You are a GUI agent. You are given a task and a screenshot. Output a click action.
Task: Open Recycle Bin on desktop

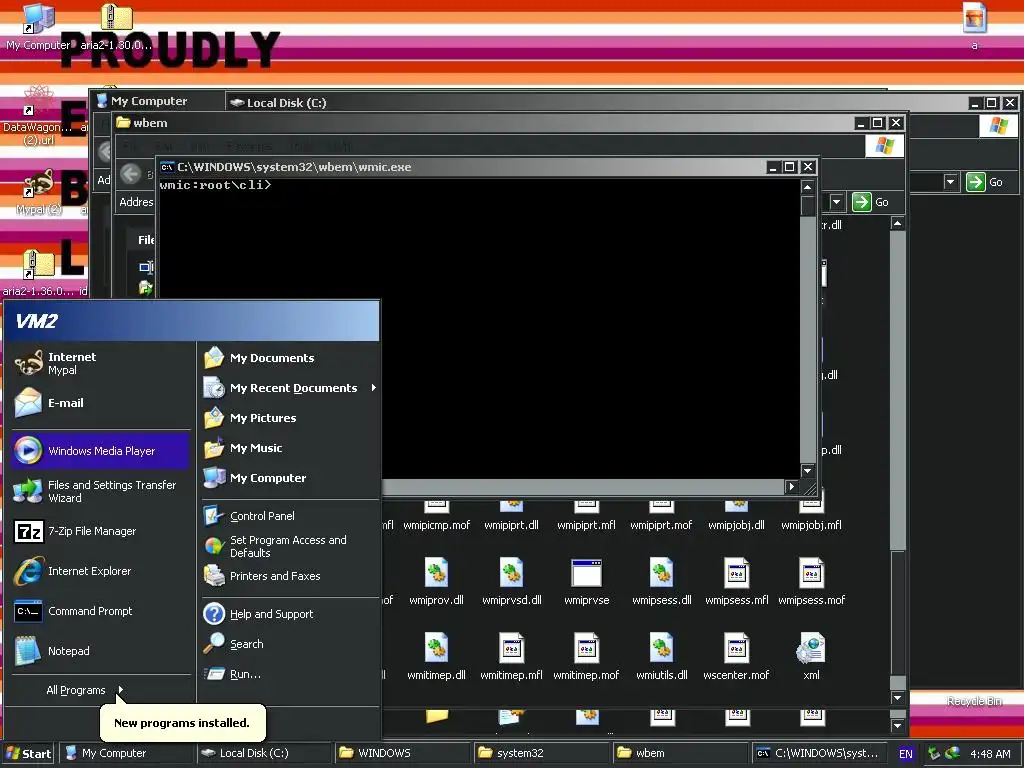[x=974, y=701]
